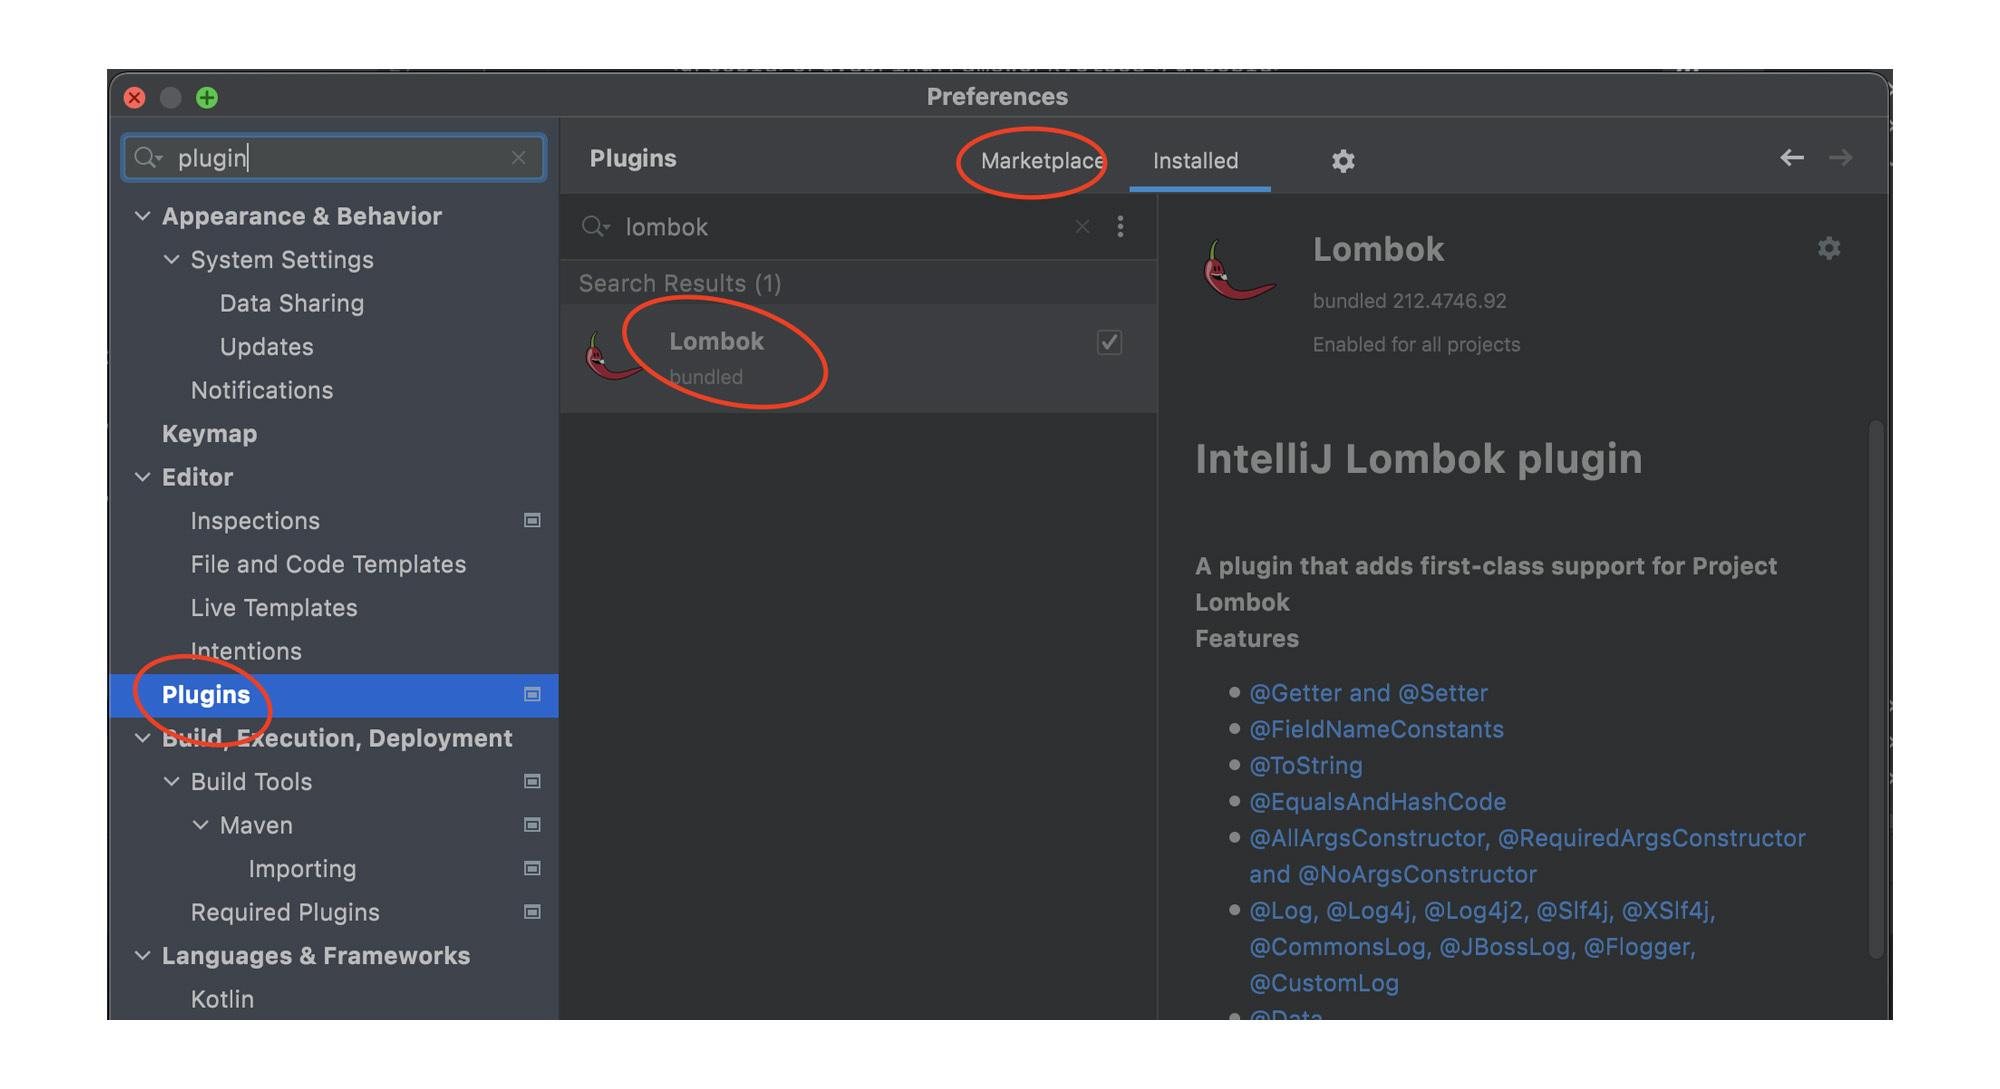This screenshot has height=1089, width=2000.
Task: Collapse the Maven subtree
Action: pos(201,825)
